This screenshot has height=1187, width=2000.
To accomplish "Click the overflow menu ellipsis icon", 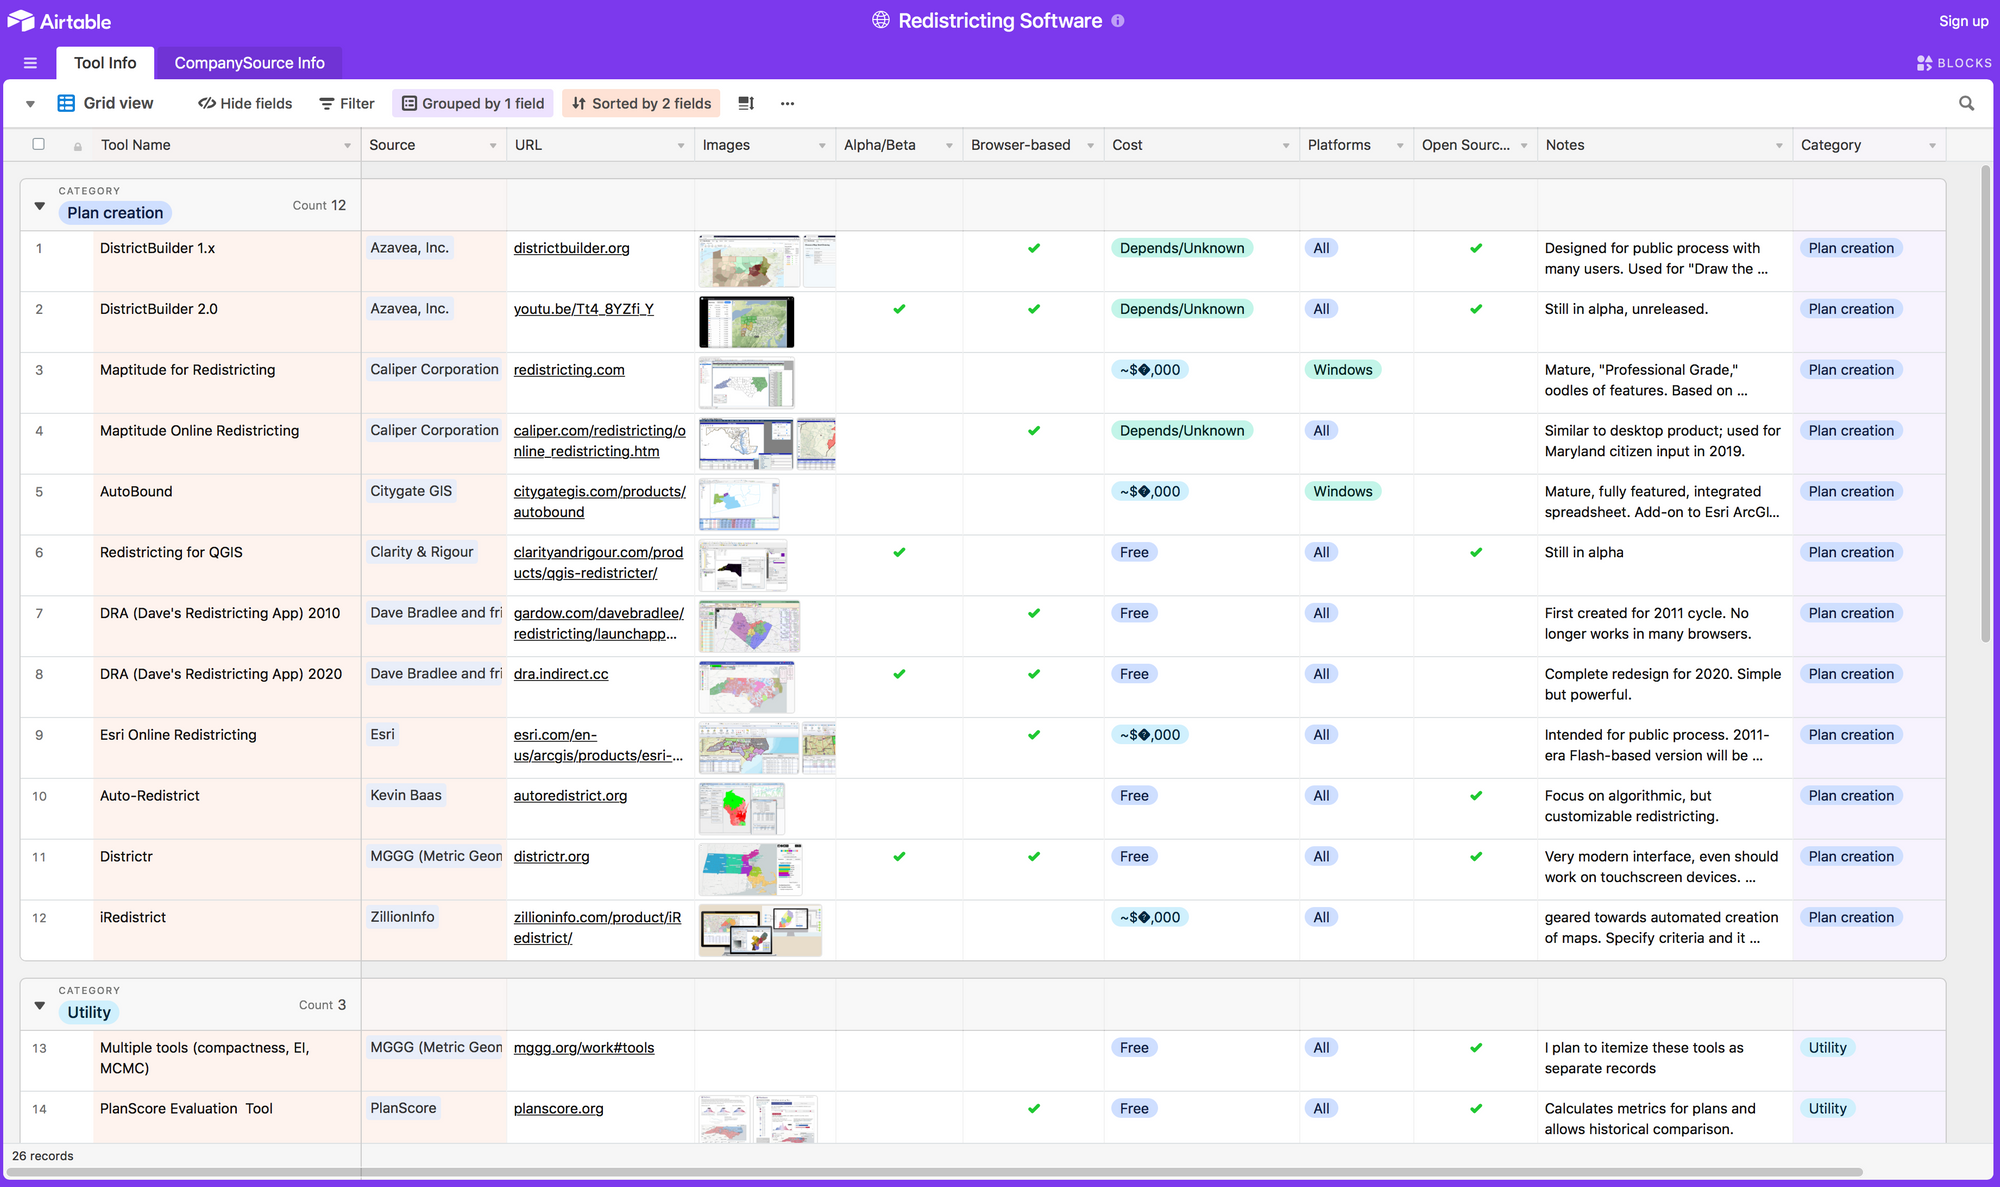I will click(x=787, y=103).
